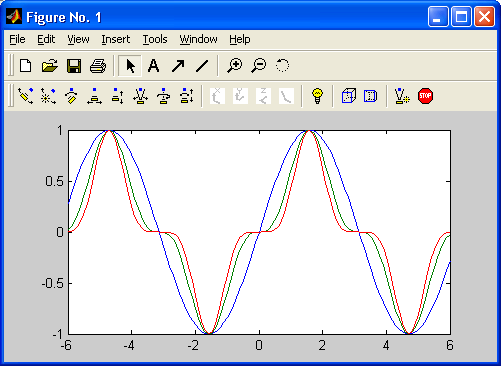Click the MATLAB logo in the title bar
This screenshot has width=501, height=366.
(14, 17)
